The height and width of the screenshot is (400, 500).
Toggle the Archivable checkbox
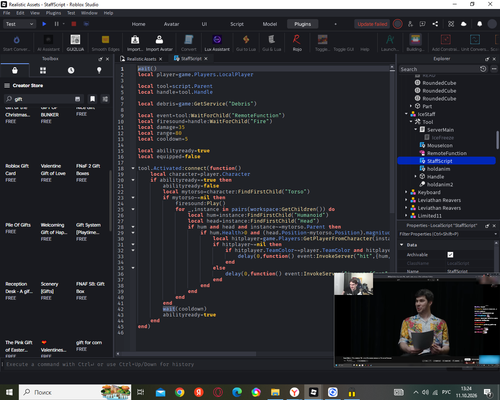pos(450,255)
